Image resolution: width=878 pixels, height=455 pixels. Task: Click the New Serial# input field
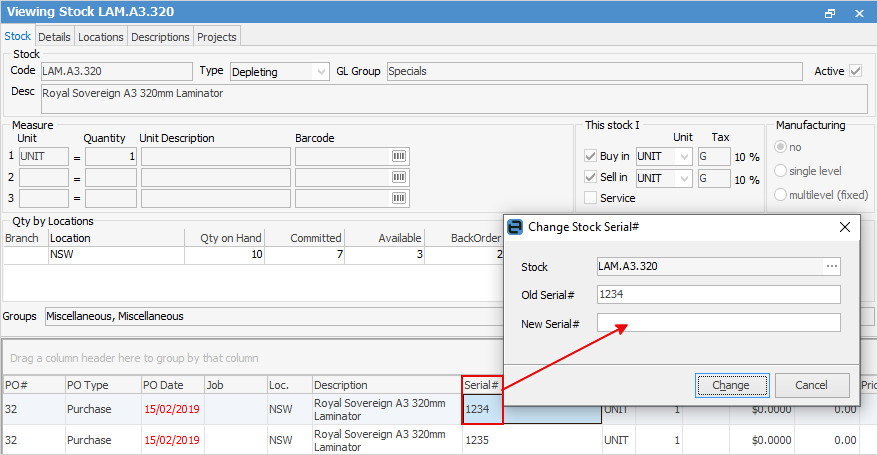[718, 323]
